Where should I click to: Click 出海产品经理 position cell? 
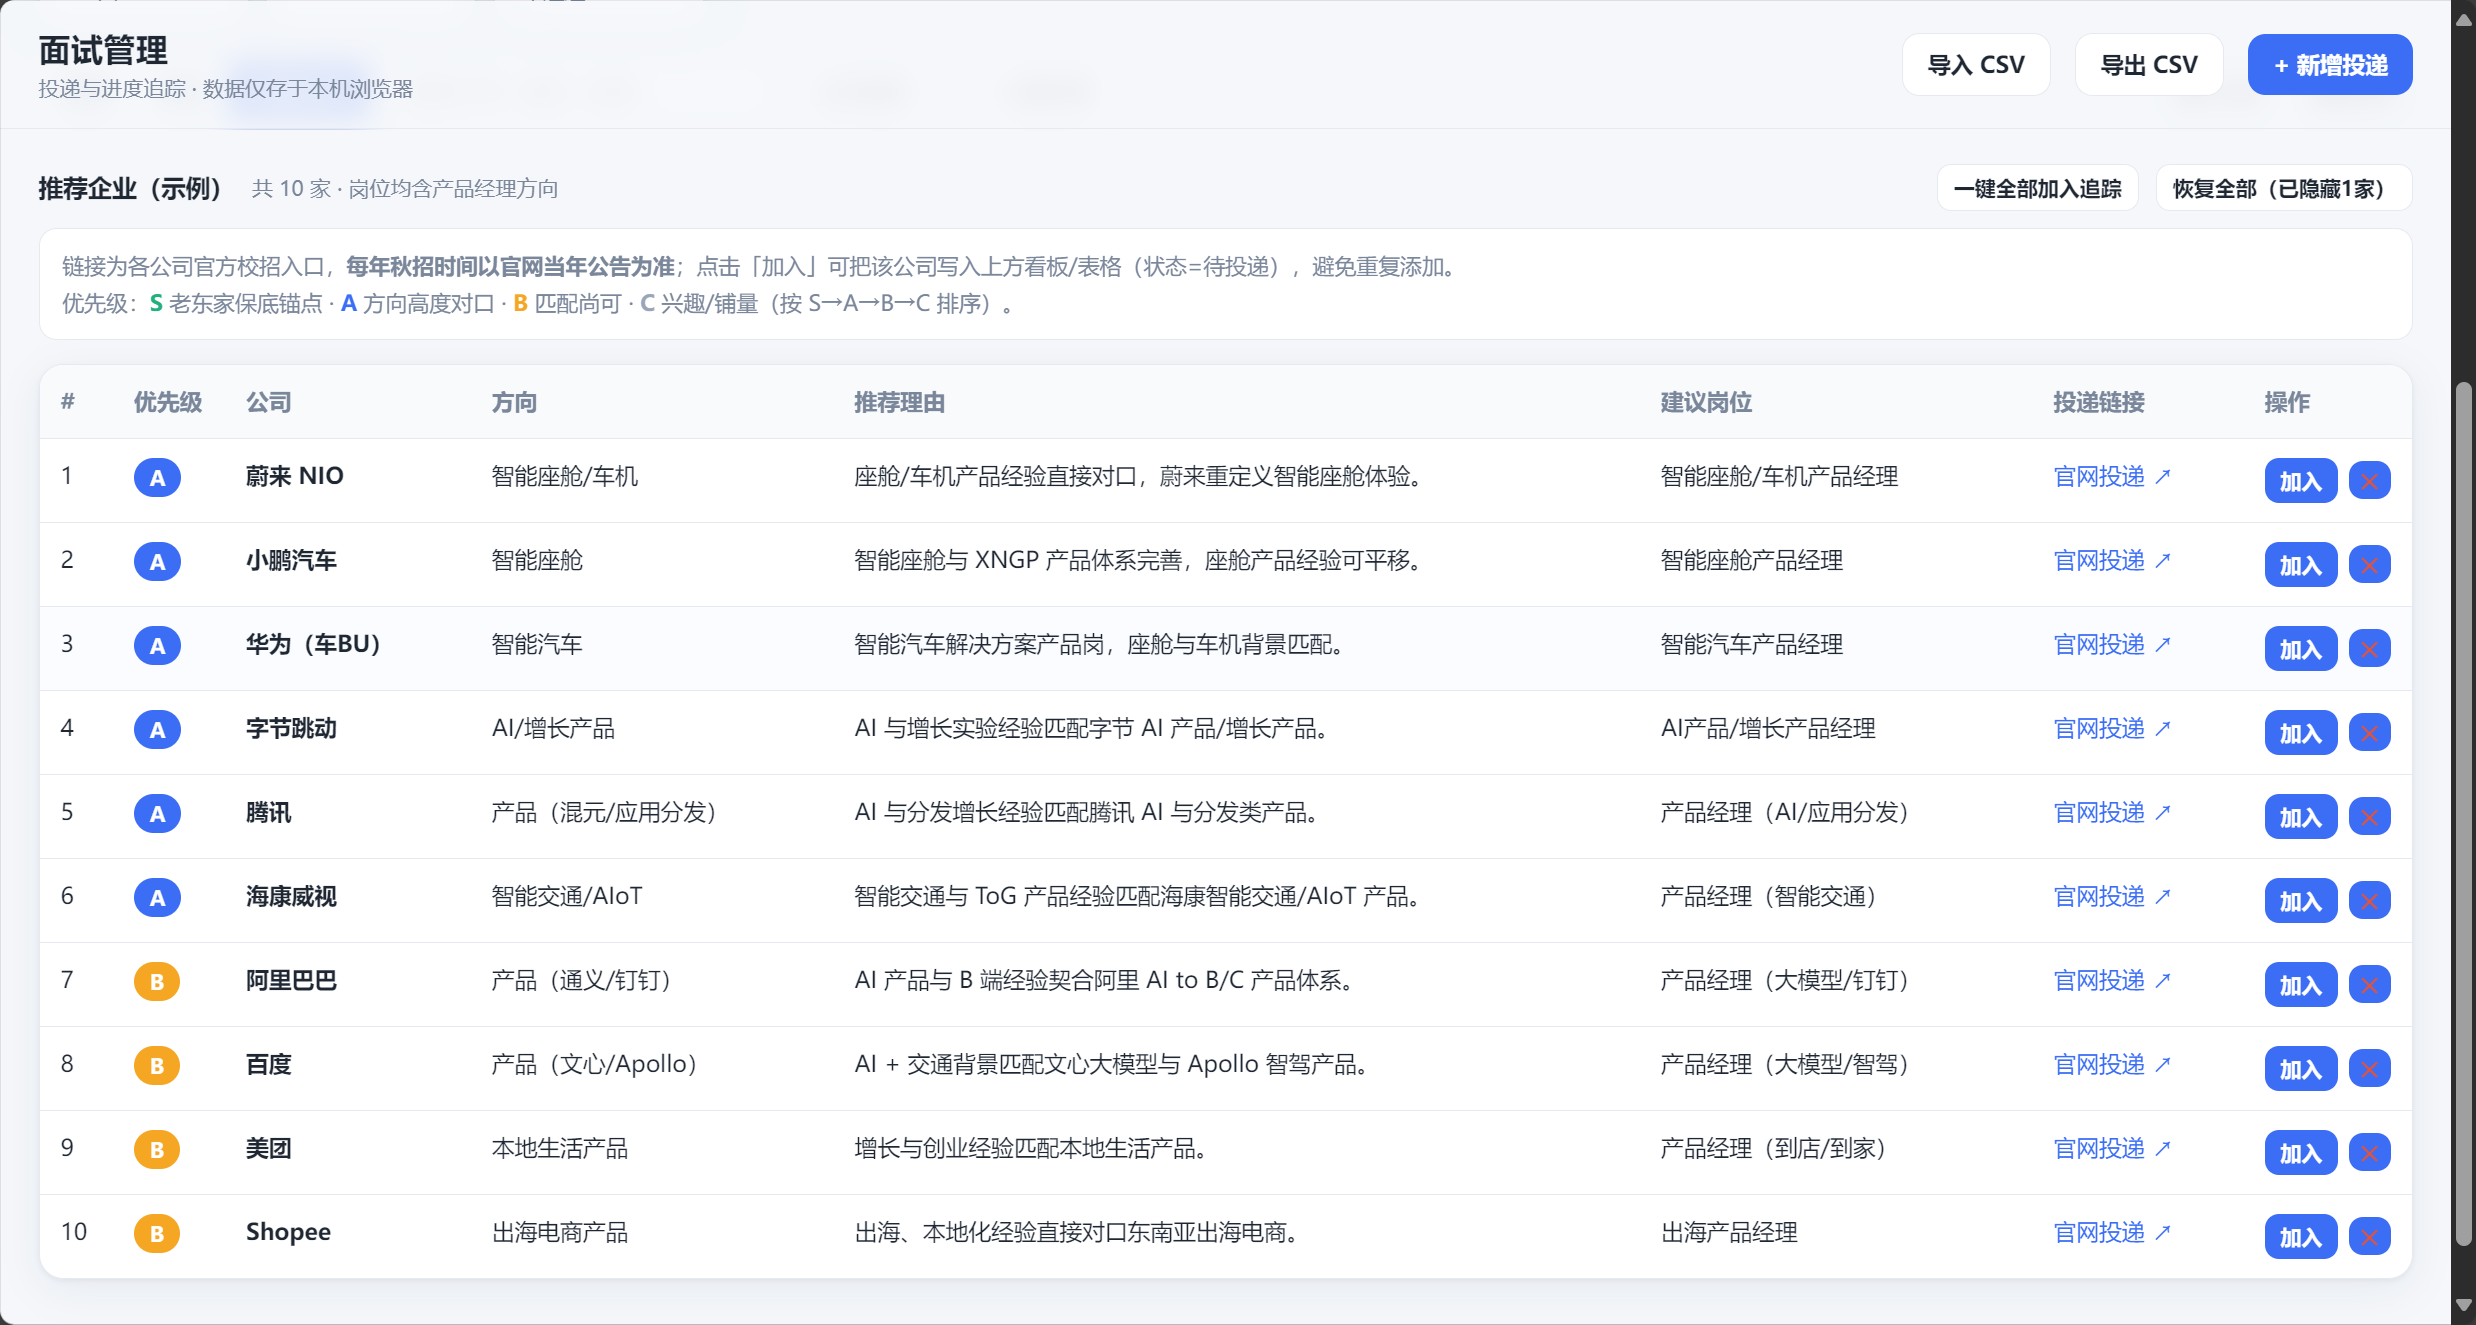pos(1729,1233)
